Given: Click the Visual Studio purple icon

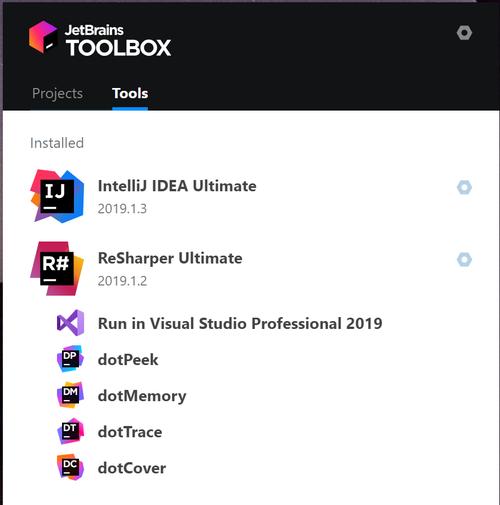Looking at the screenshot, I should coord(70,323).
